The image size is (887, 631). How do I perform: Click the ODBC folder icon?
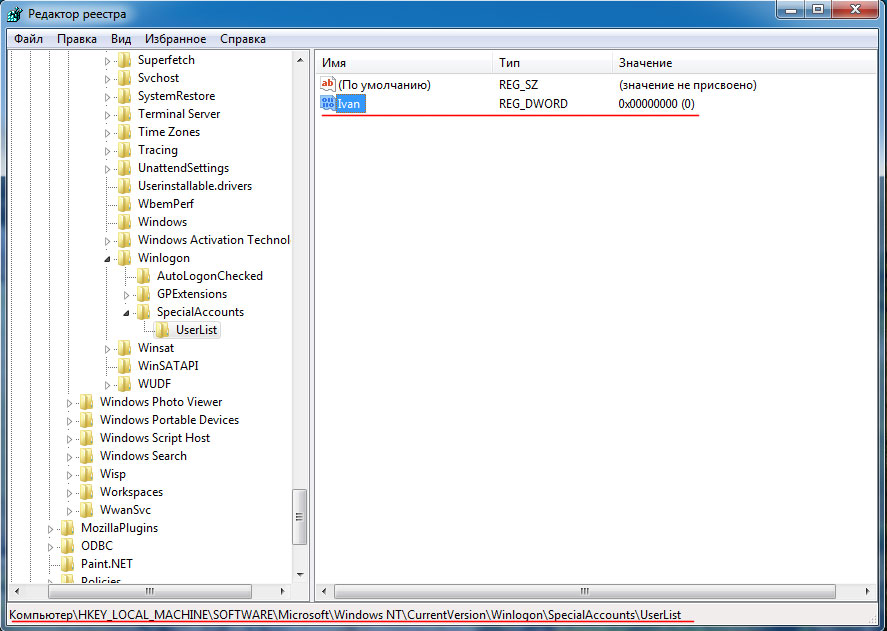68,546
